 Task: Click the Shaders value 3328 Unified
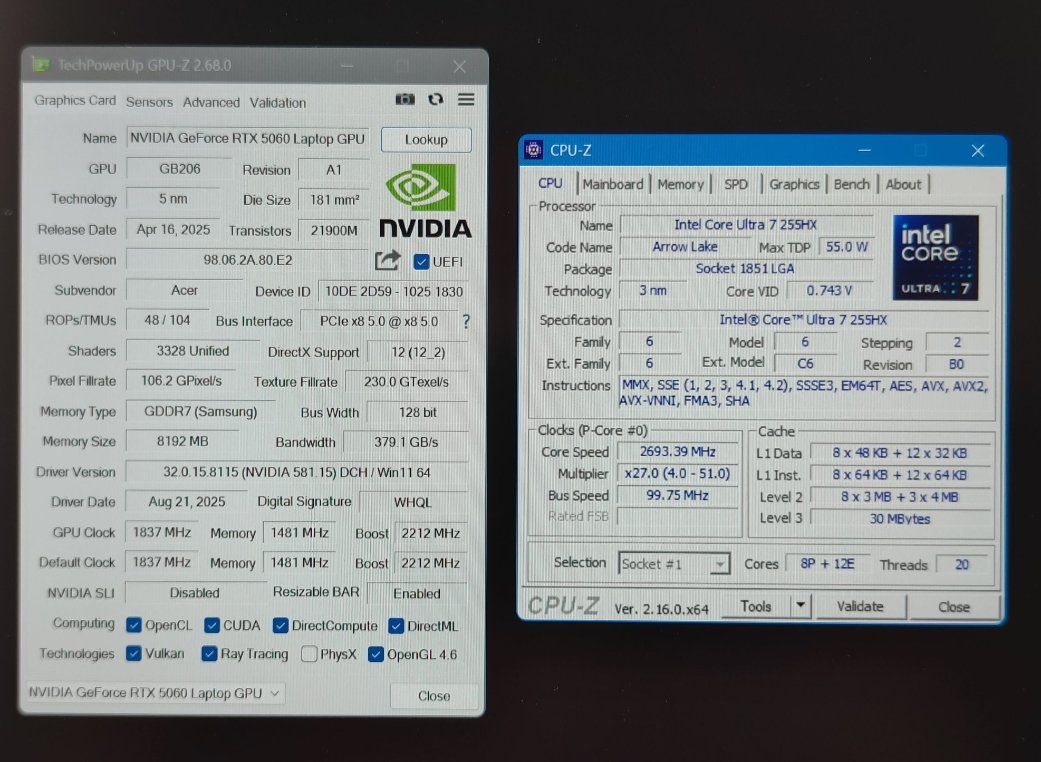click(193, 350)
